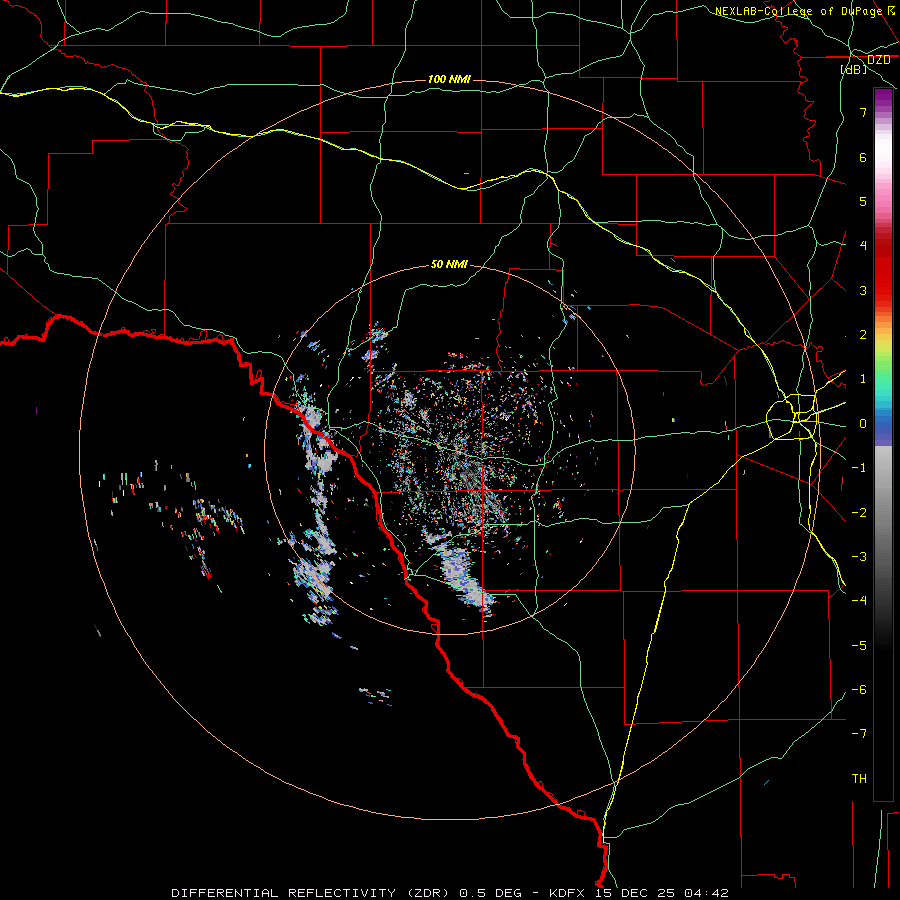Click the "50 NMI" range ring label
This screenshot has width=900, height=900.
pos(449,264)
